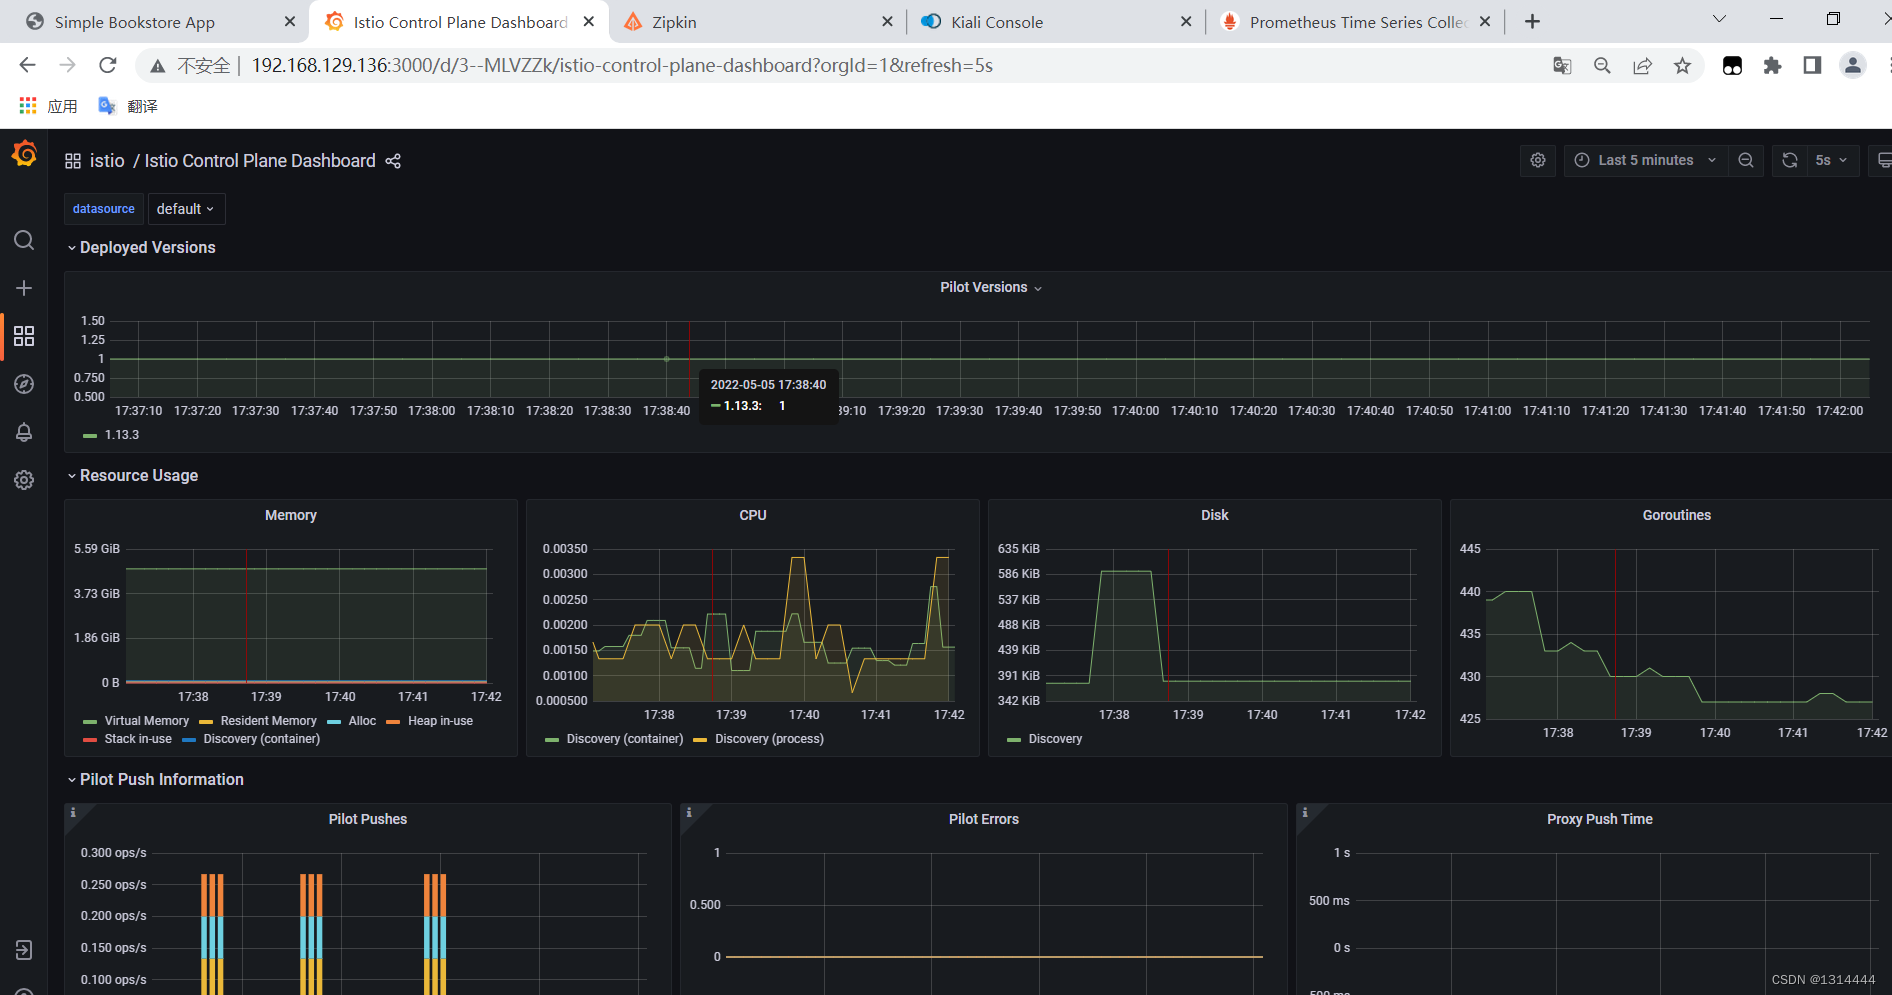
Task: Click the sign-in arrow icon in sidebar
Action: [24, 950]
